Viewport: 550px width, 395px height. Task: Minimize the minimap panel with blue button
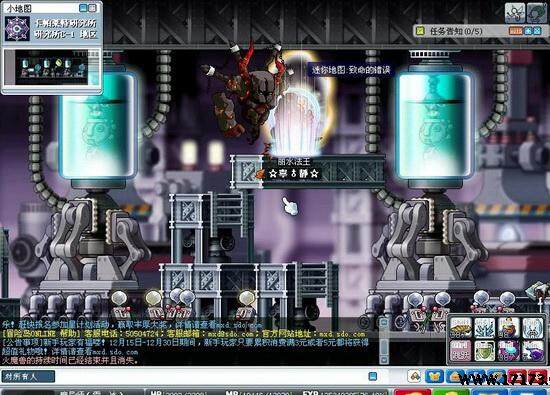point(83,8)
